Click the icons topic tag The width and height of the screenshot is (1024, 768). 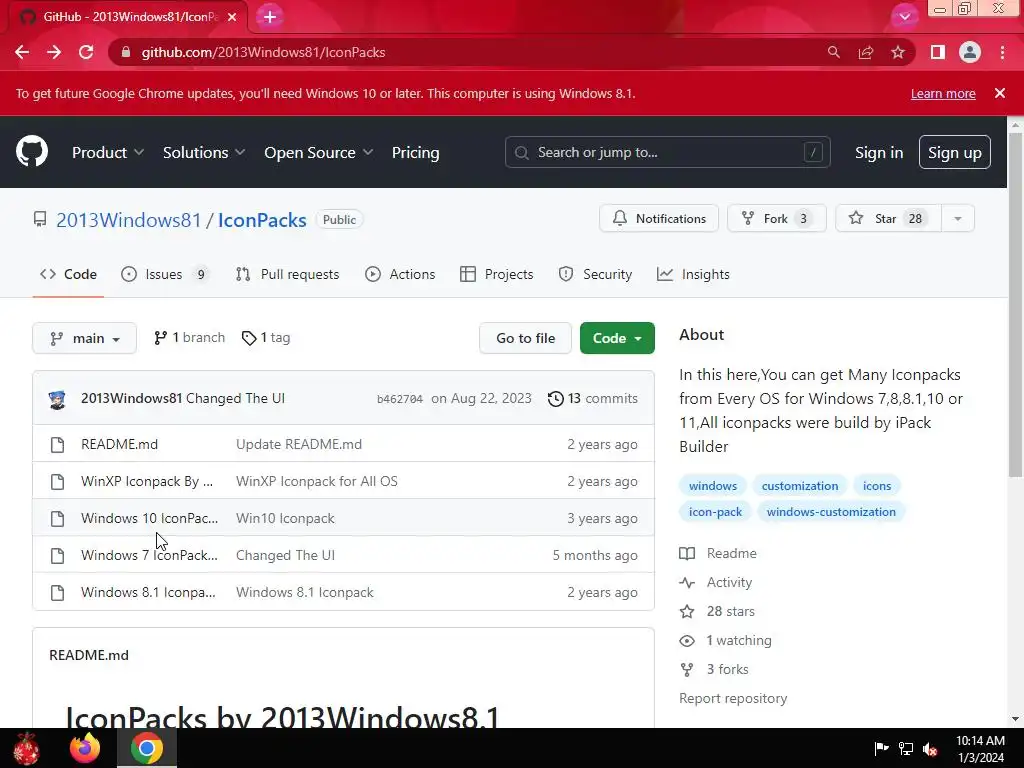877,486
